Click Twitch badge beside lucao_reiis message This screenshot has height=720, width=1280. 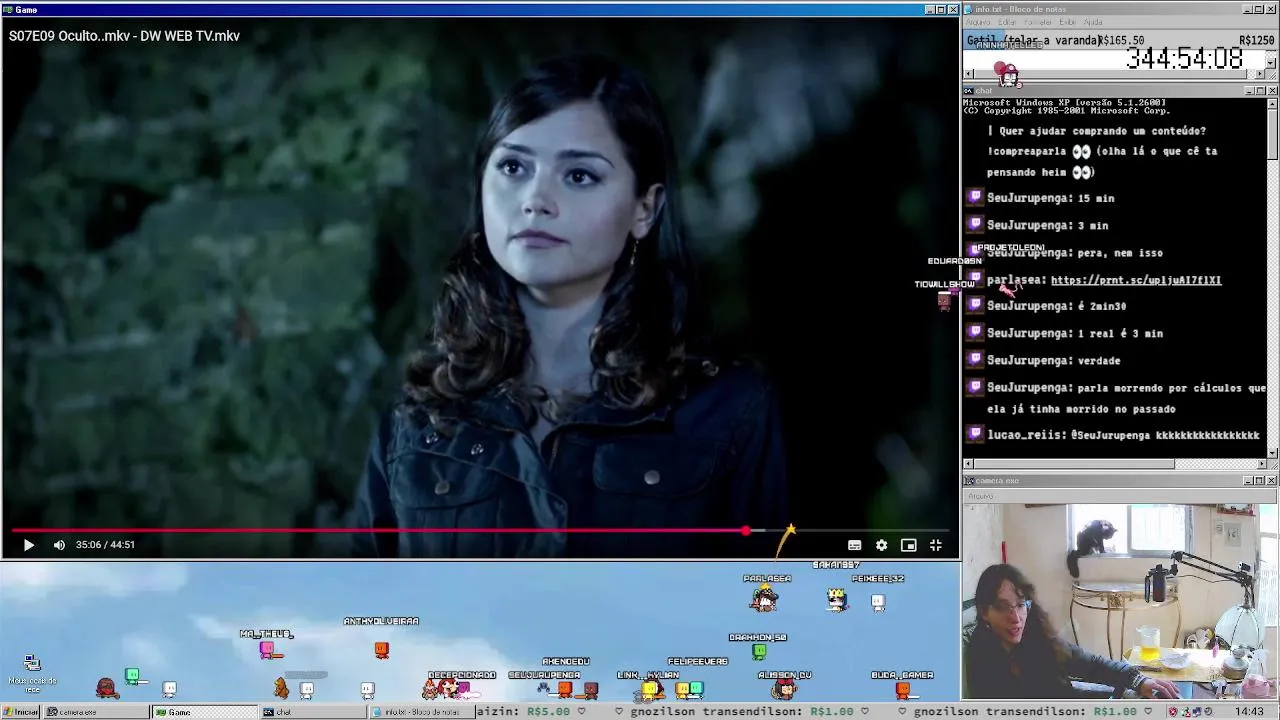click(975, 434)
